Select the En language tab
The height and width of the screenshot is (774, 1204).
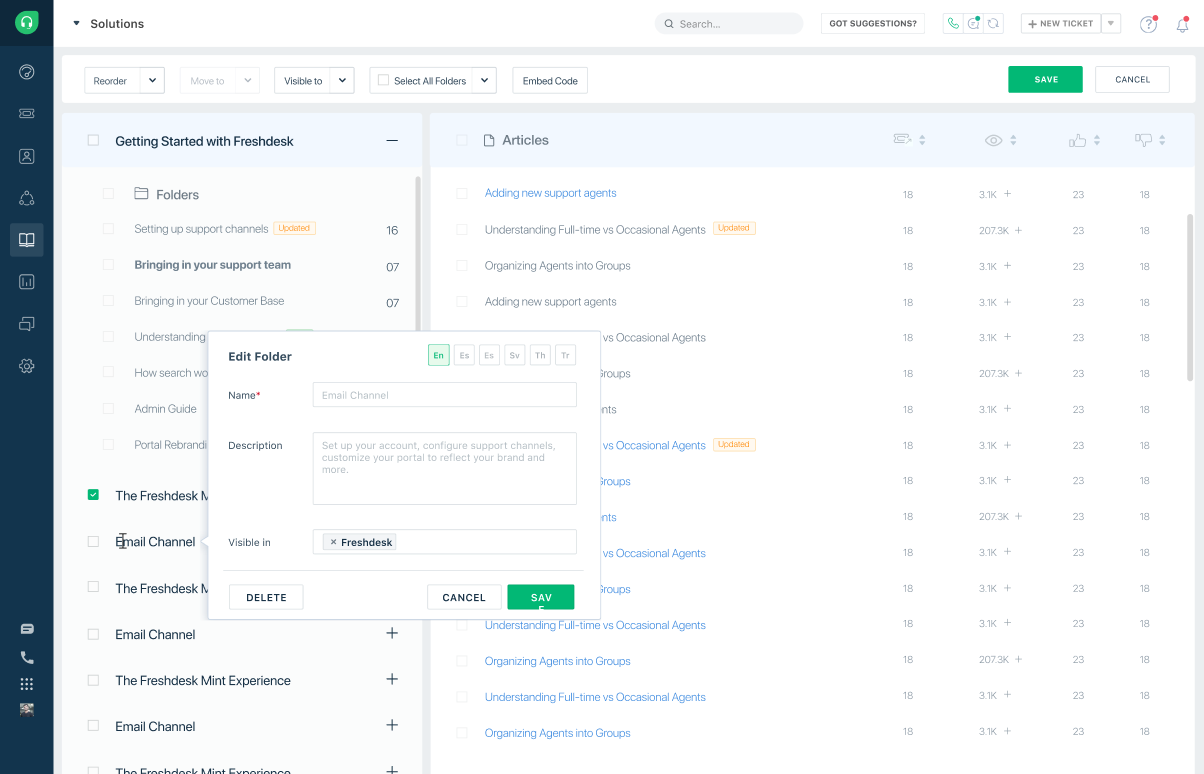pyautogui.click(x=438, y=355)
